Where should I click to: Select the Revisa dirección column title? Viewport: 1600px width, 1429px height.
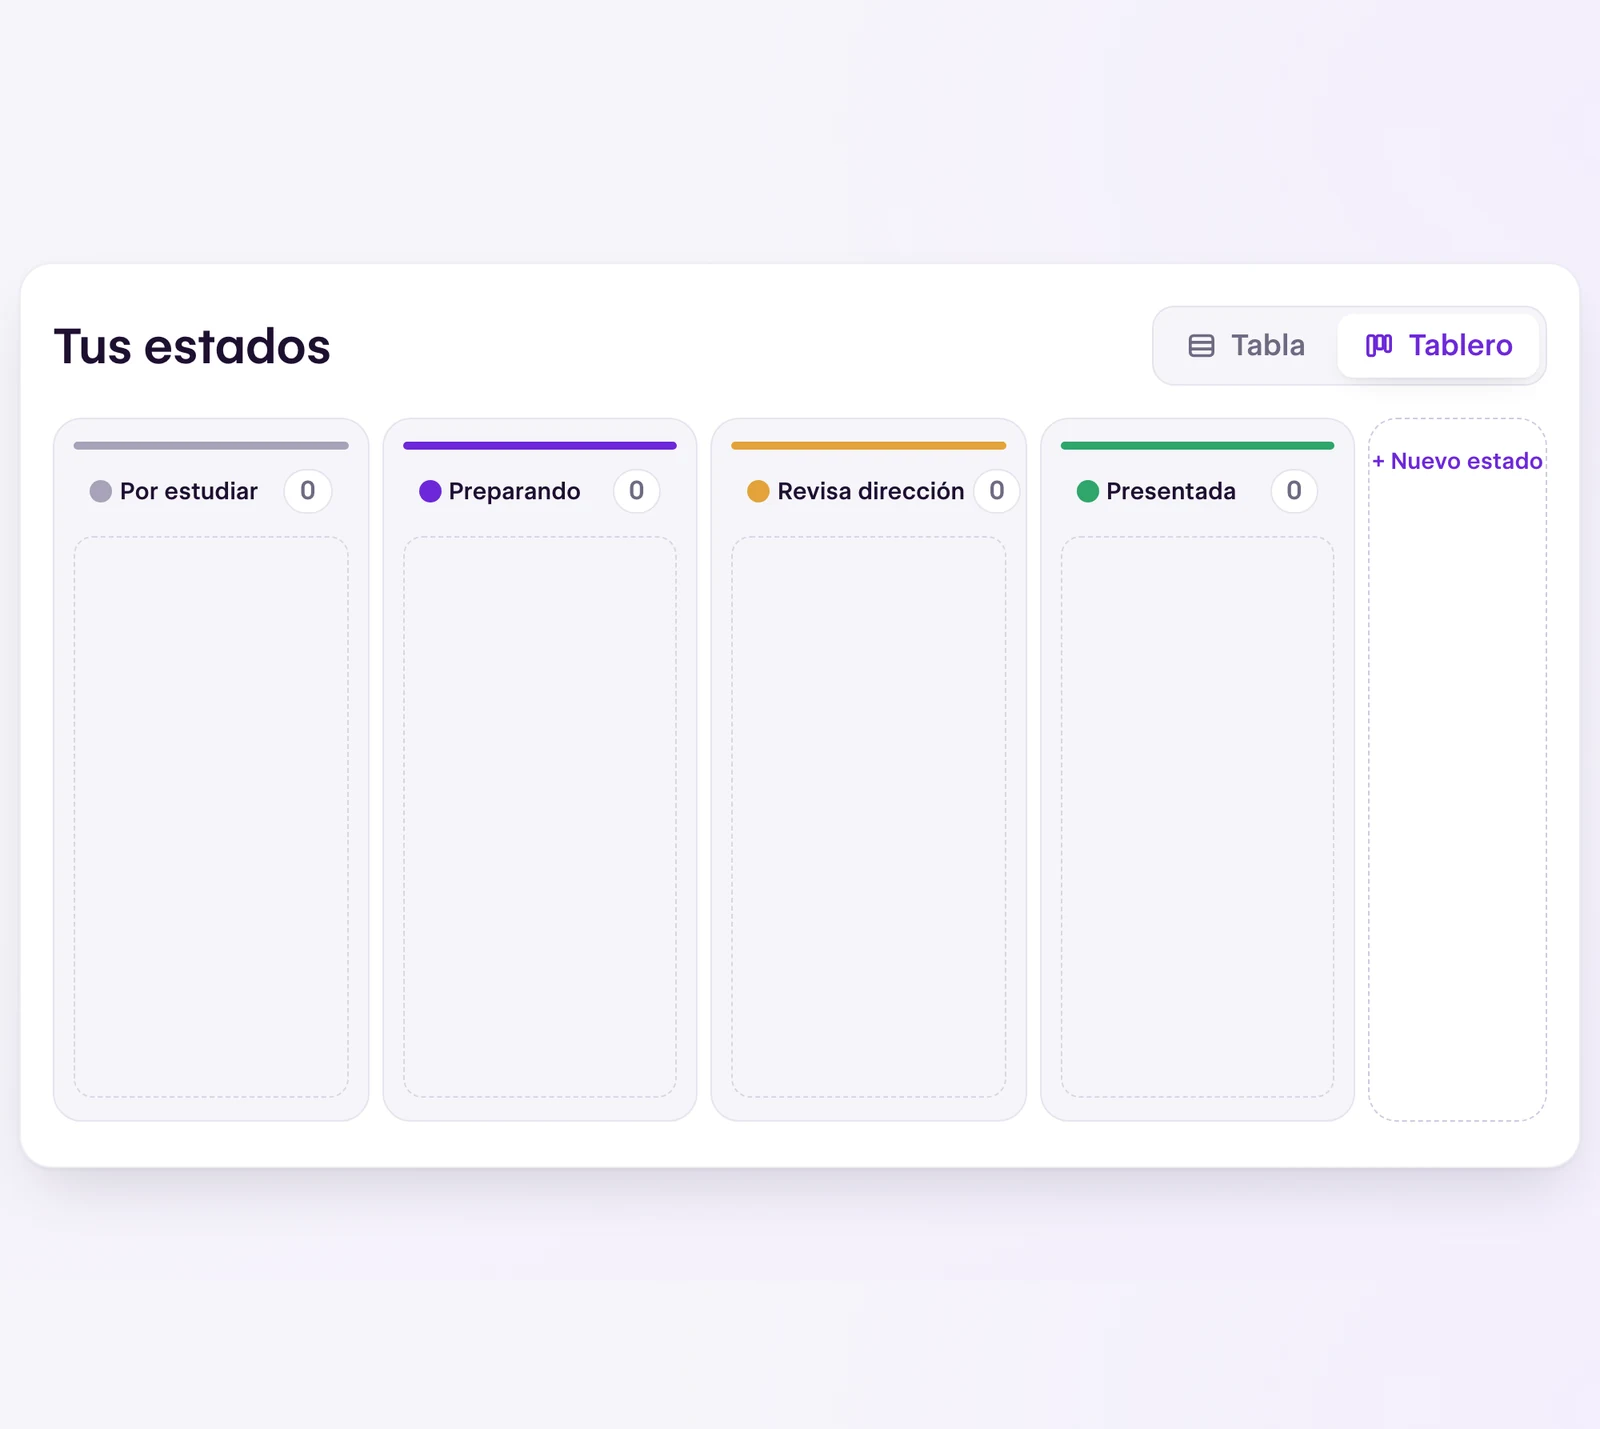(x=871, y=491)
